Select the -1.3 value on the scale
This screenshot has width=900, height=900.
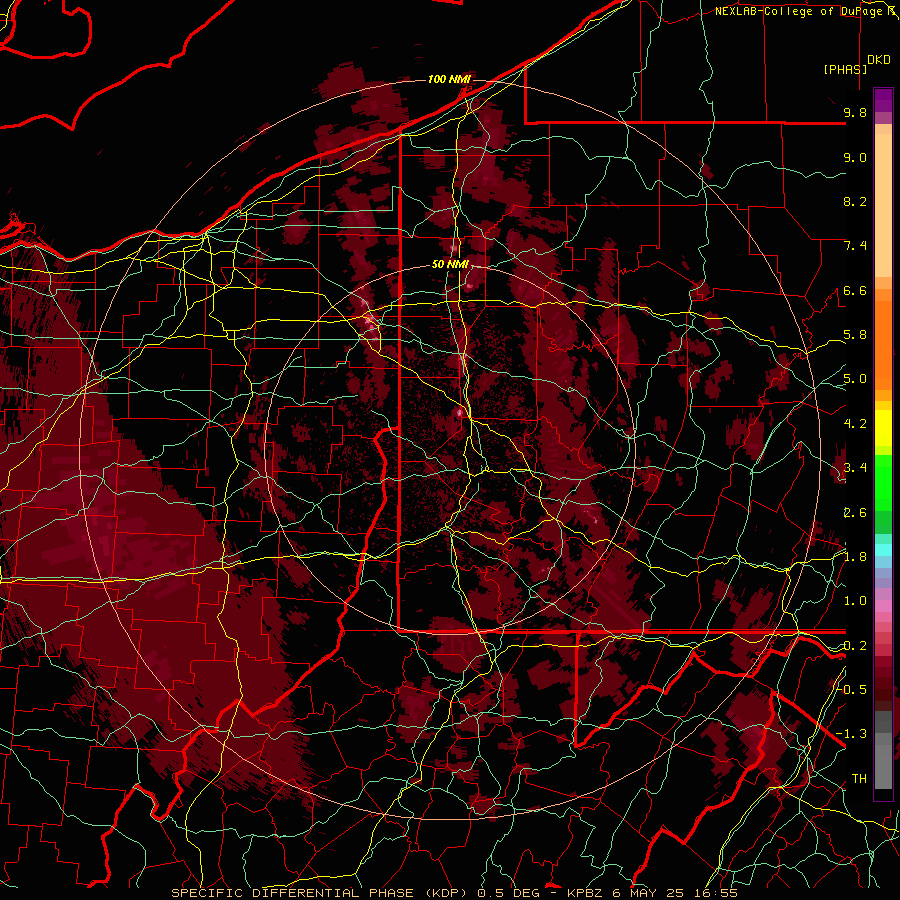click(851, 734)
